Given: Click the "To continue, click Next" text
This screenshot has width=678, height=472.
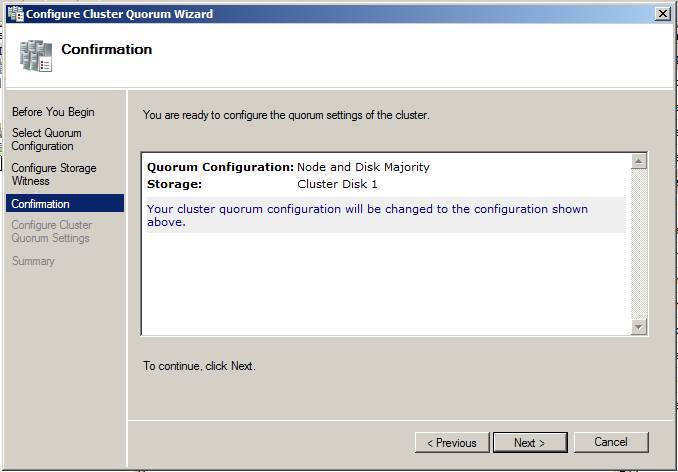Looking at the screenshot, I should point(199,366).
